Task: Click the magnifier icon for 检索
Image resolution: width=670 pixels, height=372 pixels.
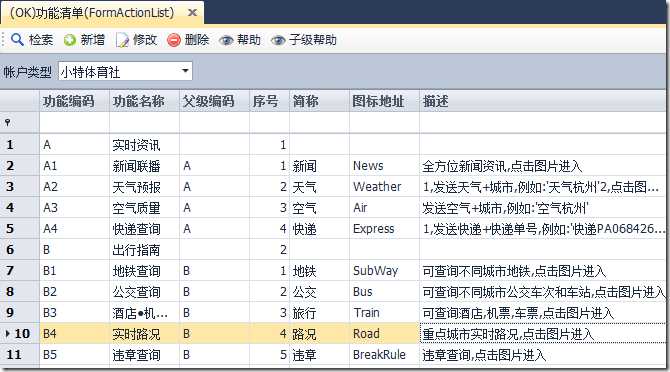Action: pos(17,39)
